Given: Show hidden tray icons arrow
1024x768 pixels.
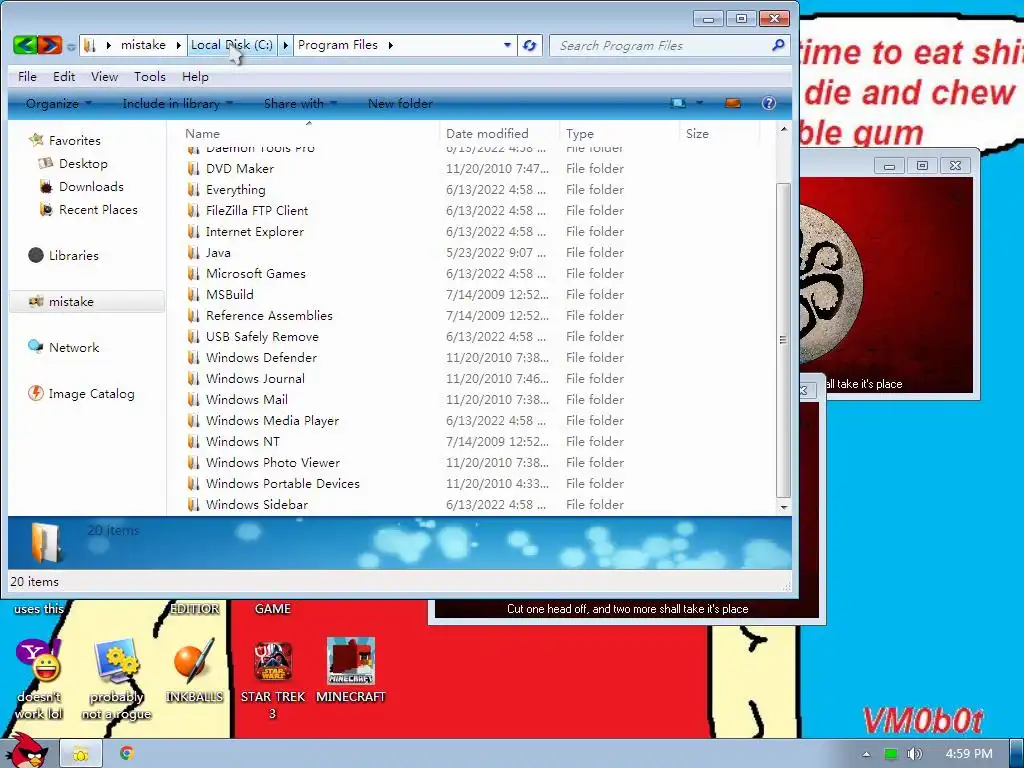Looking at the screenshot, I should 866,754.
